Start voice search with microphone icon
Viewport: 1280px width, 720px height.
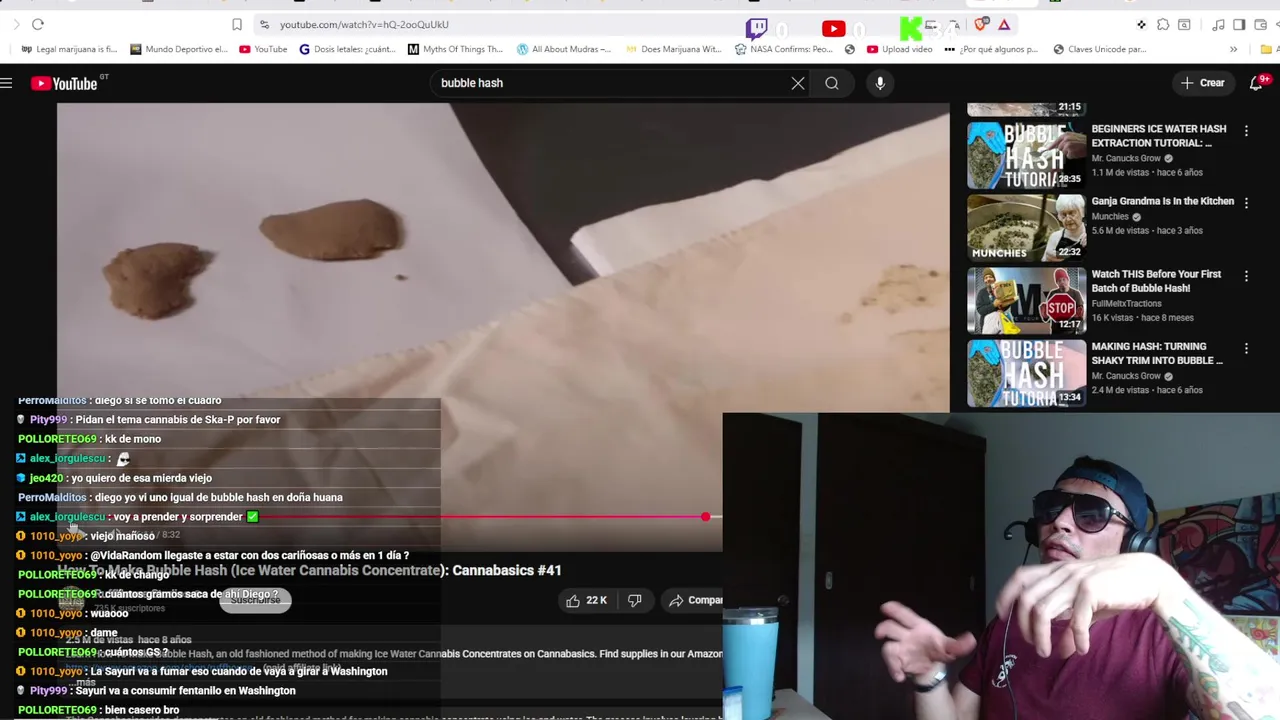(x=880, y=83)
